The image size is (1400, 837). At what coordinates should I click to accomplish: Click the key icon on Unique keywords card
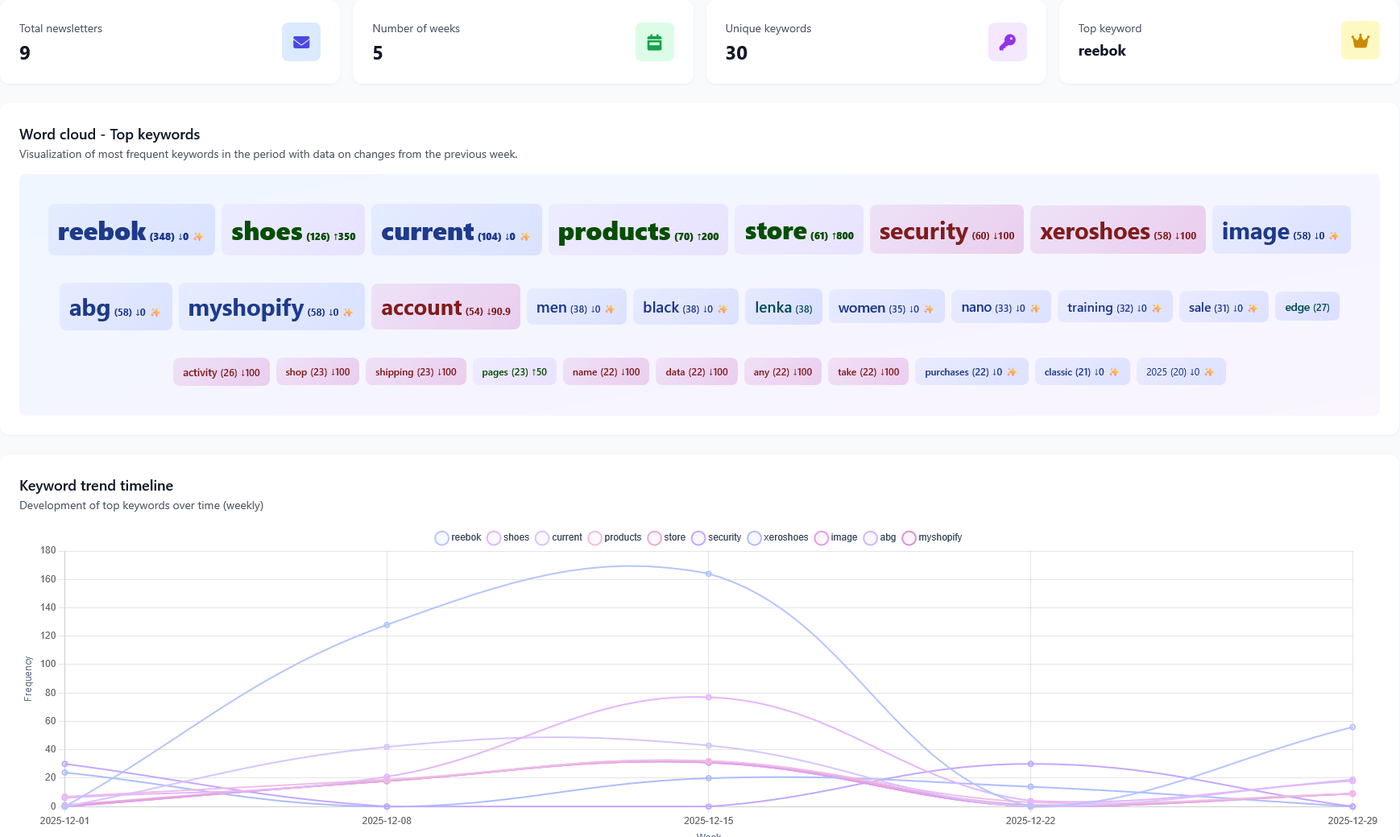tap(1007, 42)
